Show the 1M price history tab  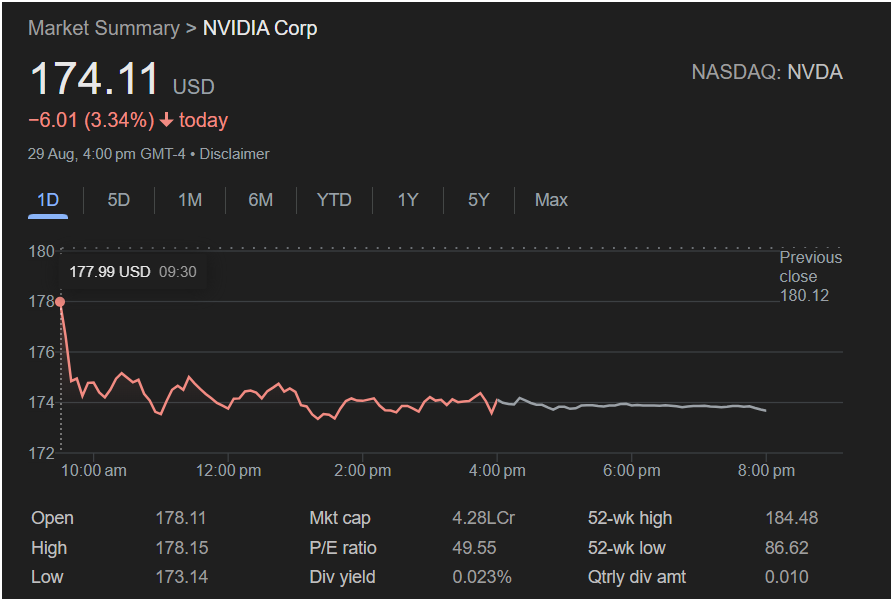190,200
